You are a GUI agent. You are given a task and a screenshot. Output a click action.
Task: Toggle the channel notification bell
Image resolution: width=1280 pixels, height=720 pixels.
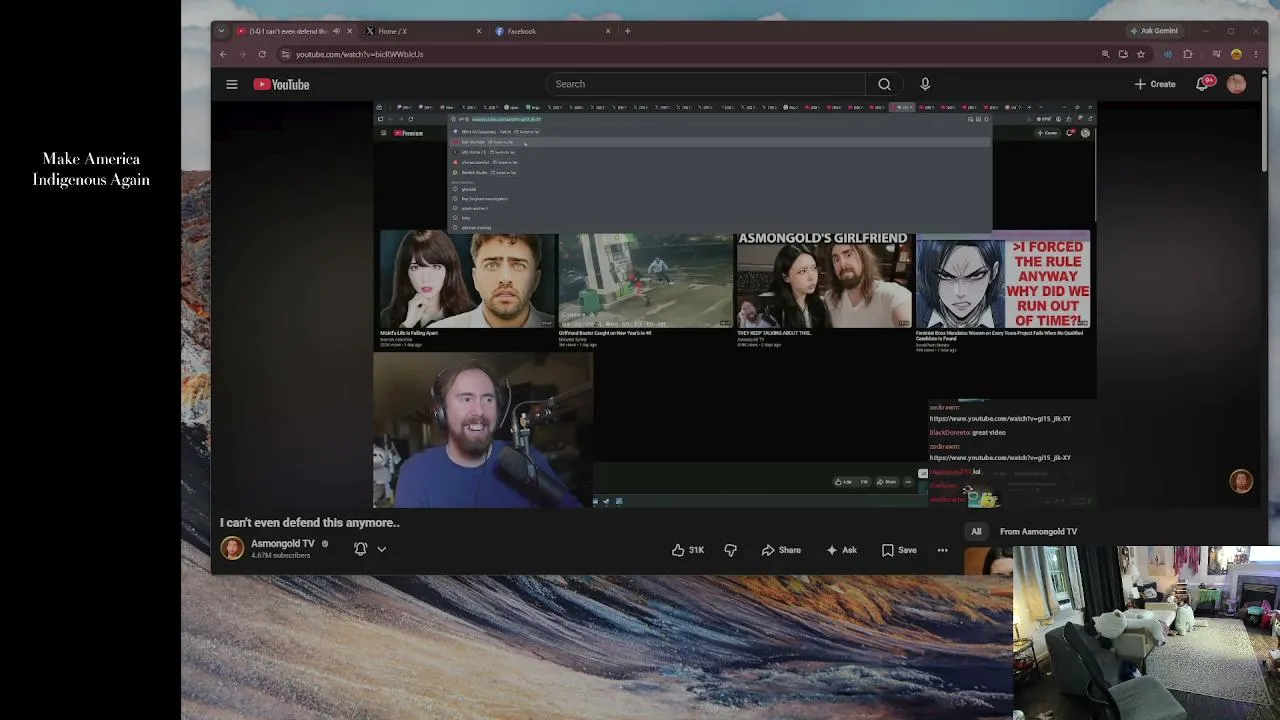(x=361, y=549)
